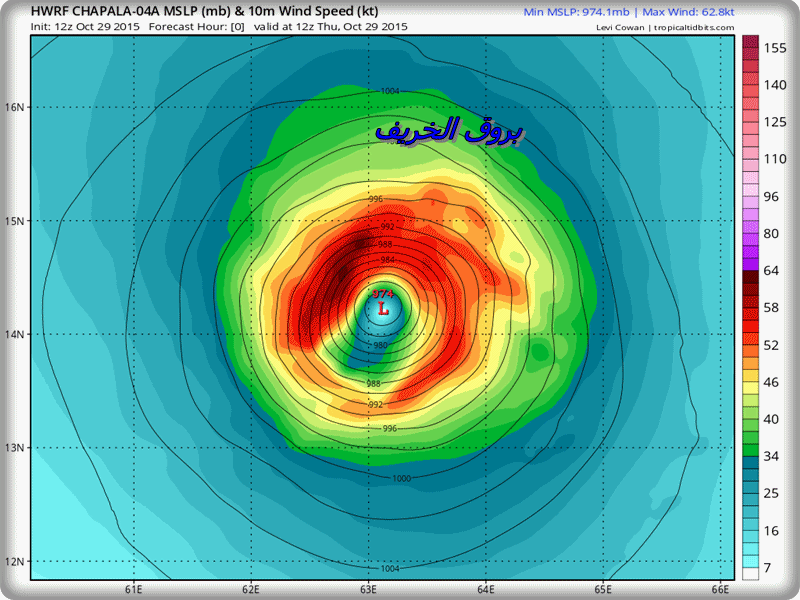Select the 980 isobar contour label

pyautogui.click(x=381, y=345)
